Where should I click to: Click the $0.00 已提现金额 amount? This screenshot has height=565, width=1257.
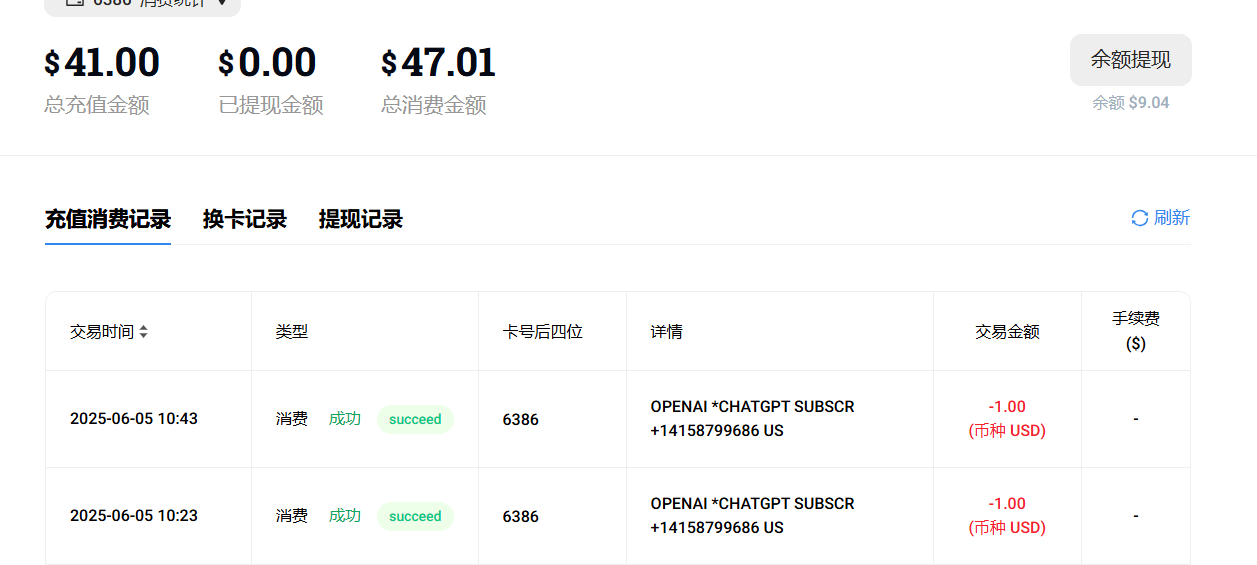(267, 63)
